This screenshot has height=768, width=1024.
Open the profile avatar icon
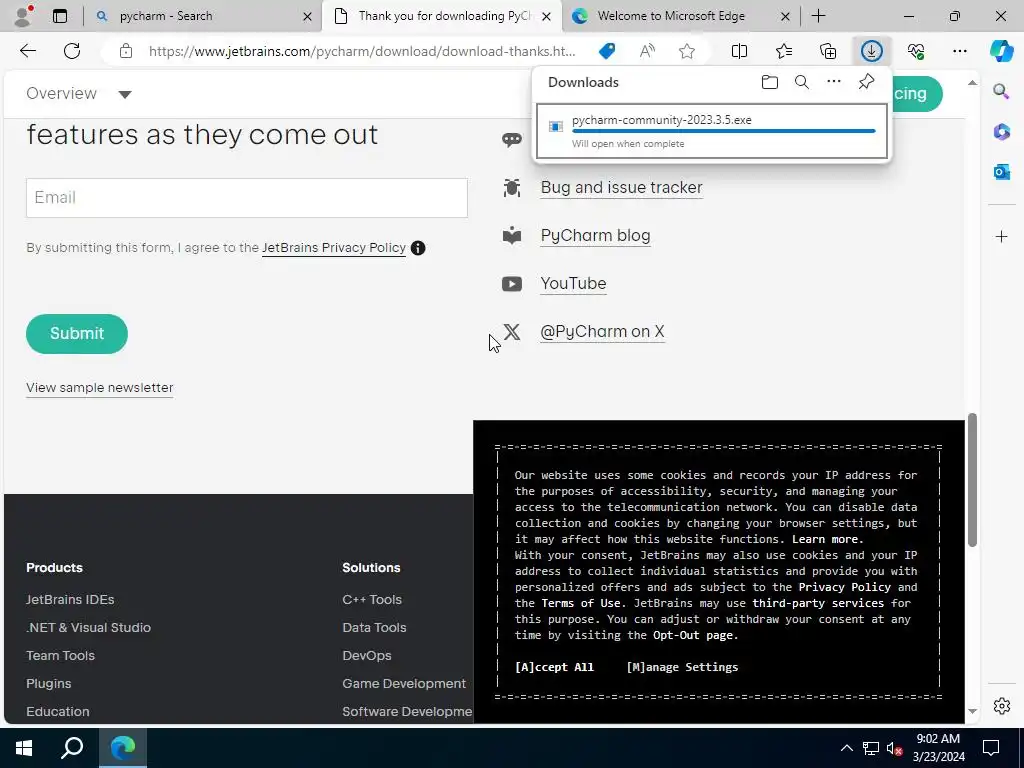[x=24, y=16]
